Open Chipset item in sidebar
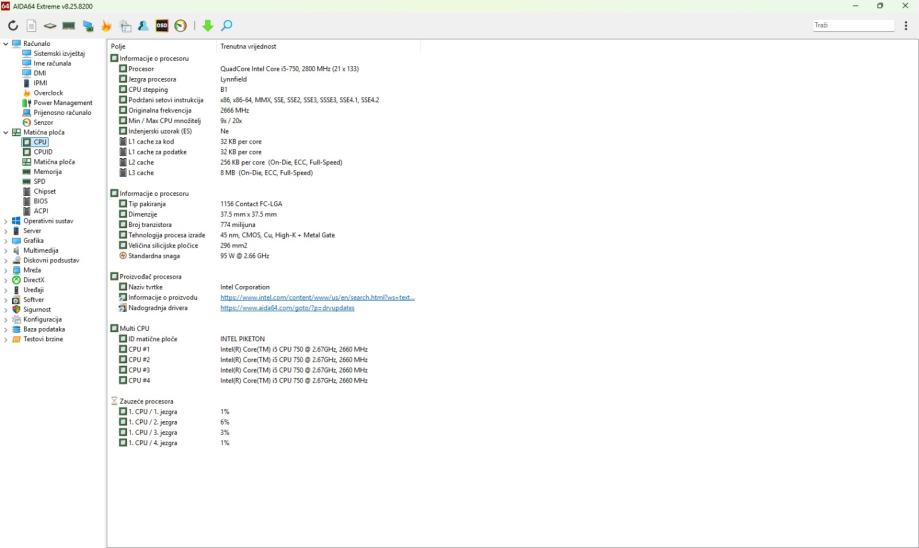The width and height of the screenshot is (919, 548). click(39, 191)
